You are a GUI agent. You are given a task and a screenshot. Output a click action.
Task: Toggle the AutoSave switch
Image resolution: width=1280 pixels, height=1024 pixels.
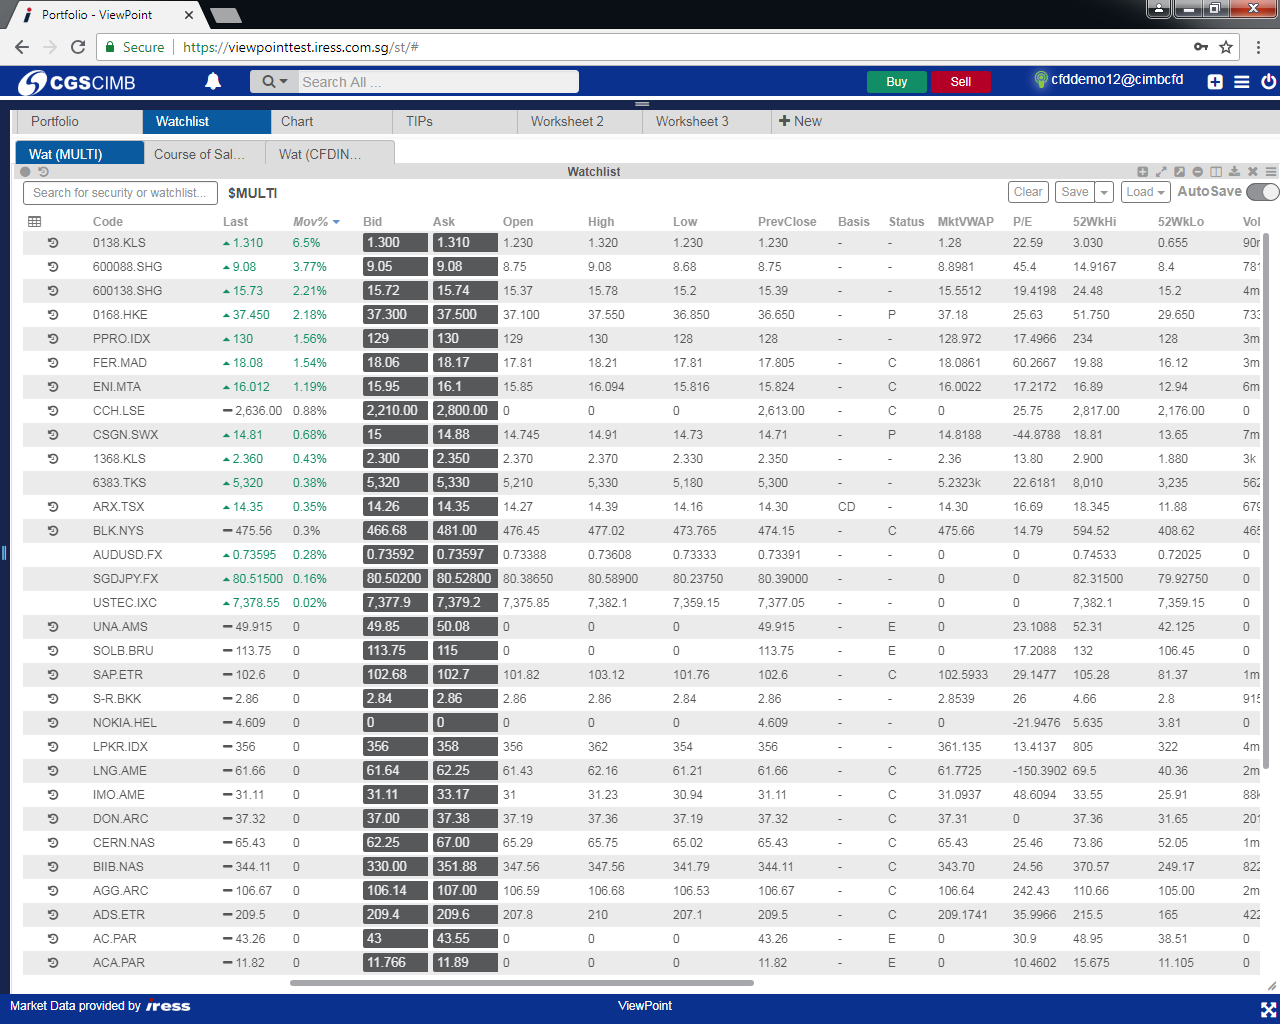(1263, 192)
